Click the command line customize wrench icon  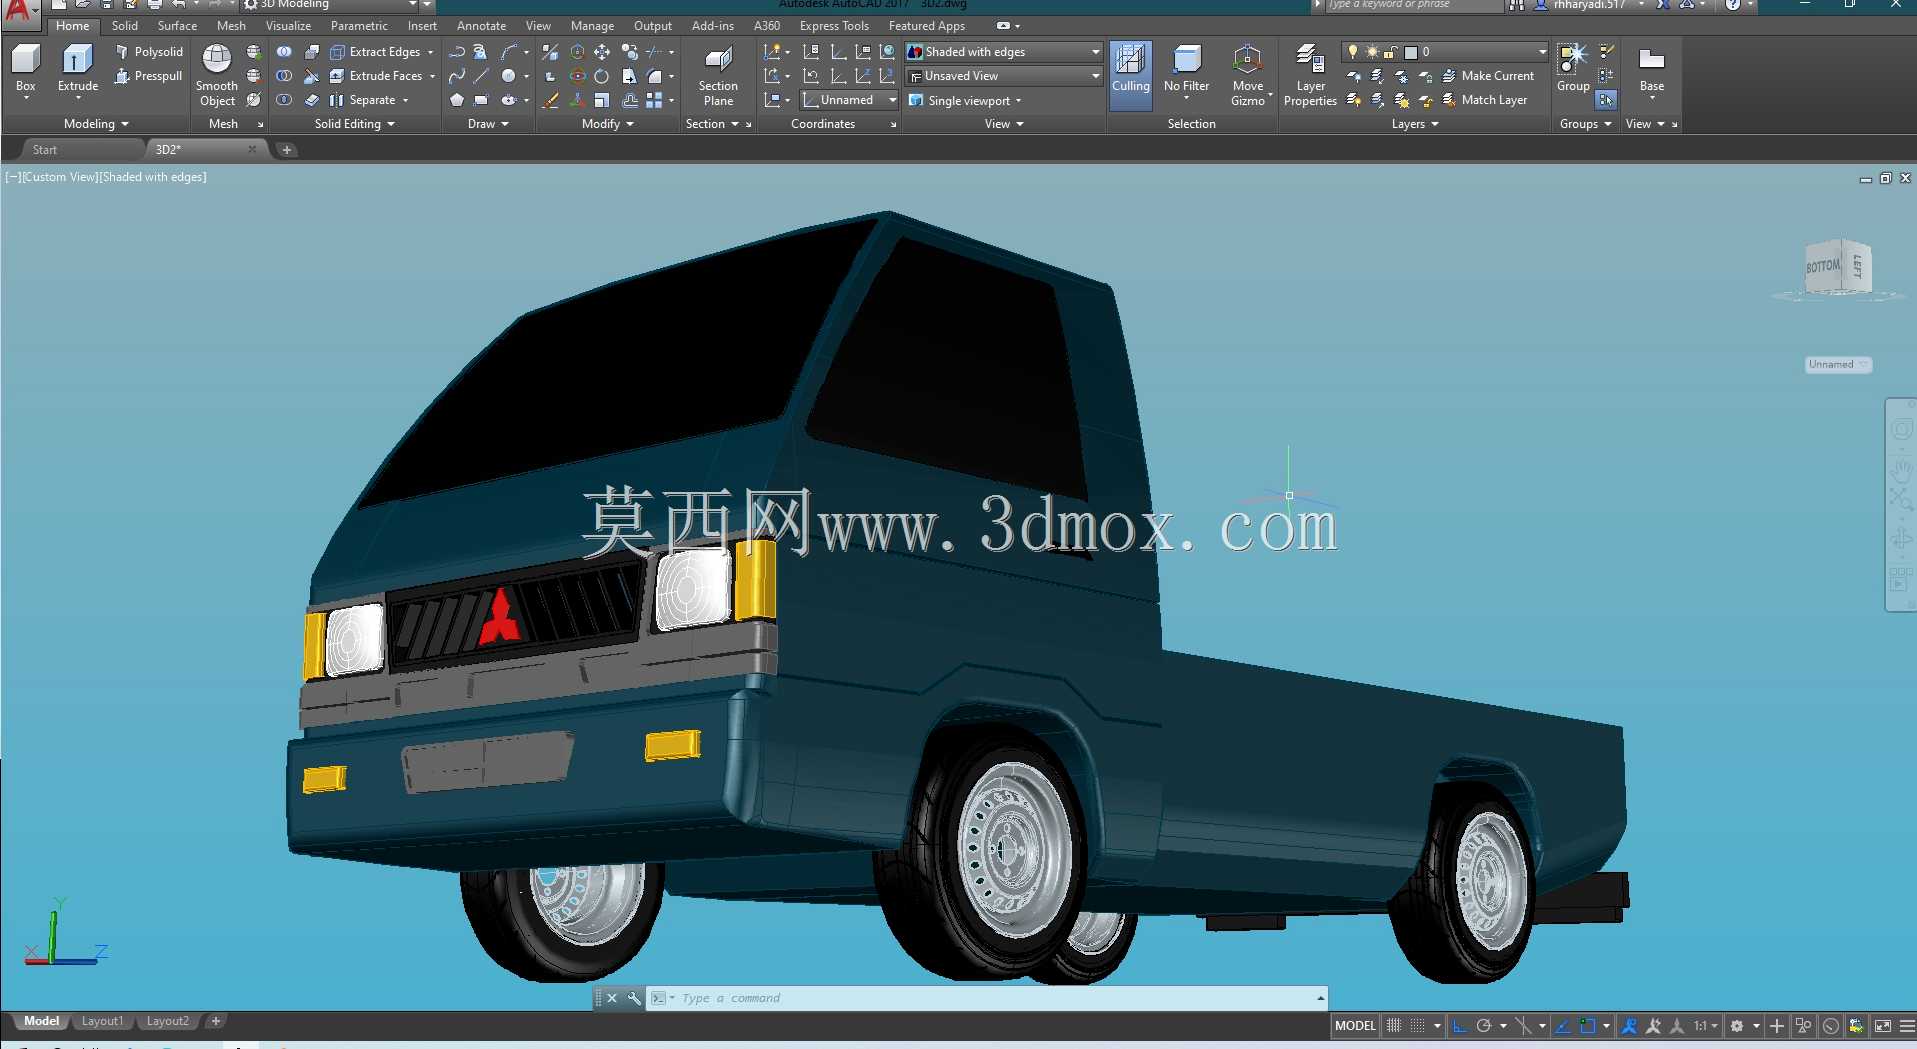pos(634,998)
